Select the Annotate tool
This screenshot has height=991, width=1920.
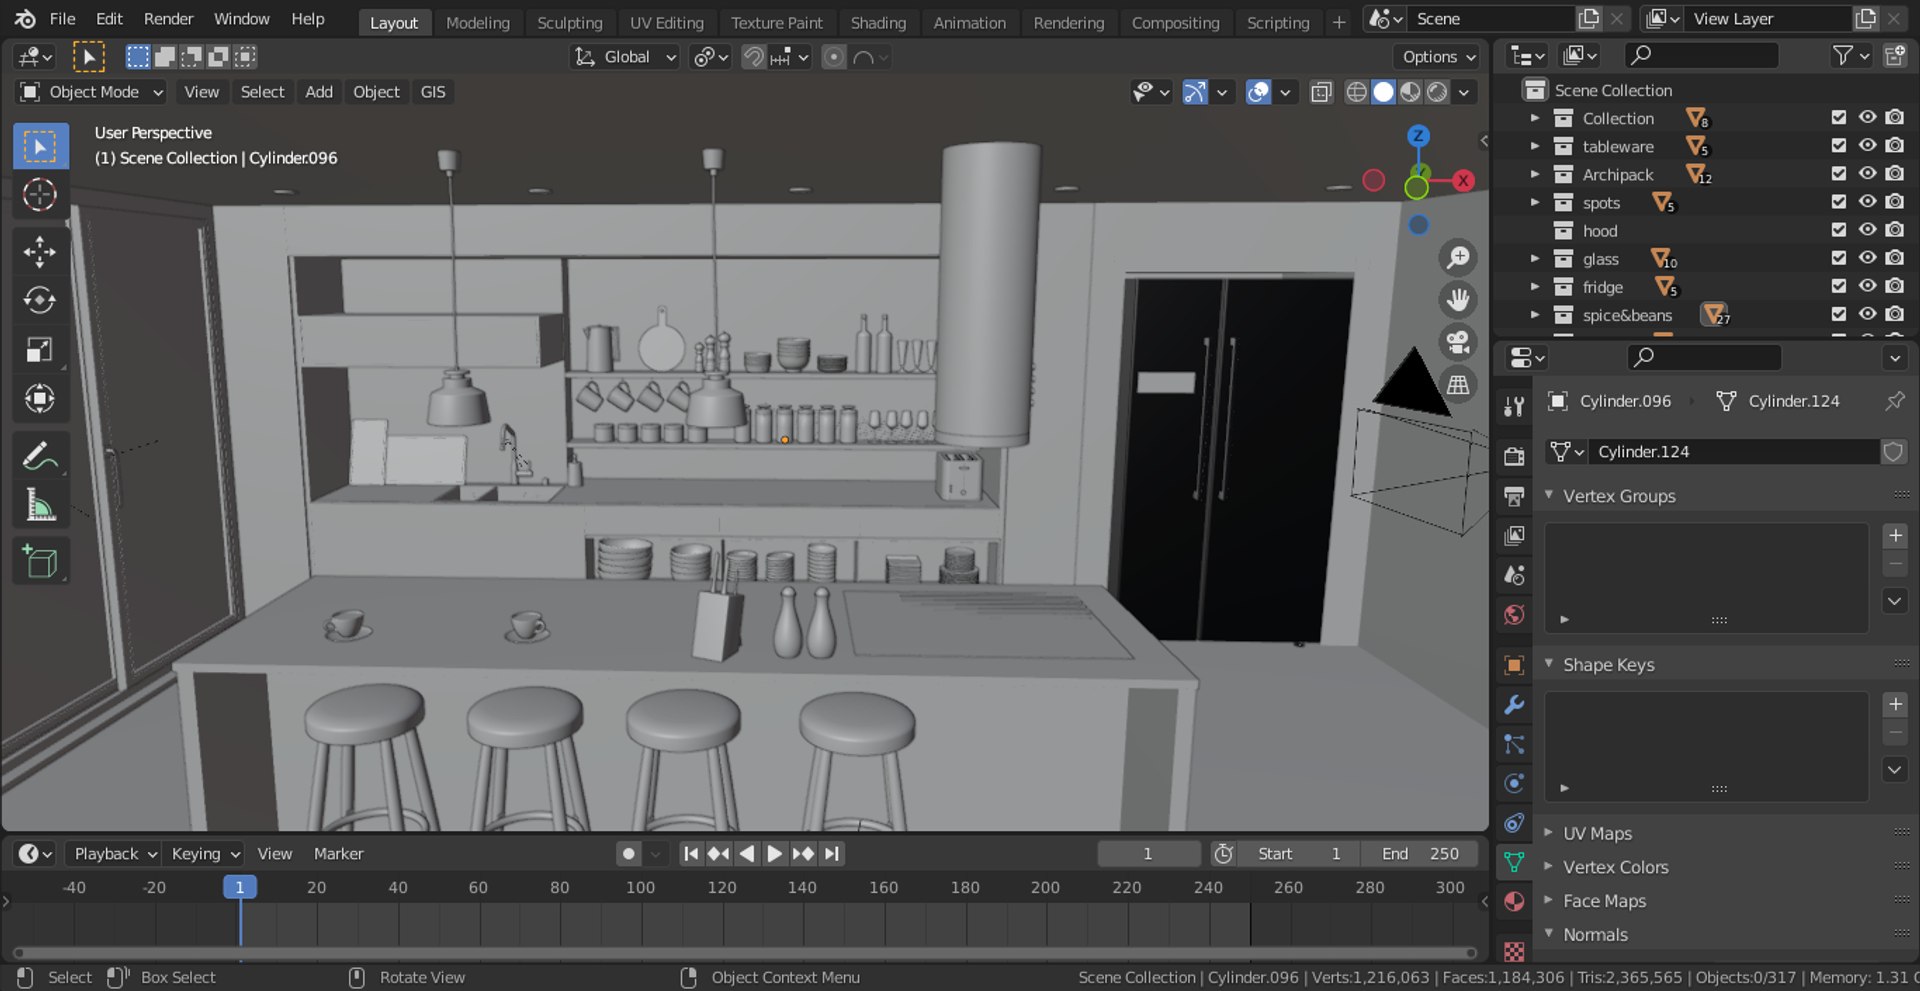[x=40, y=456]
